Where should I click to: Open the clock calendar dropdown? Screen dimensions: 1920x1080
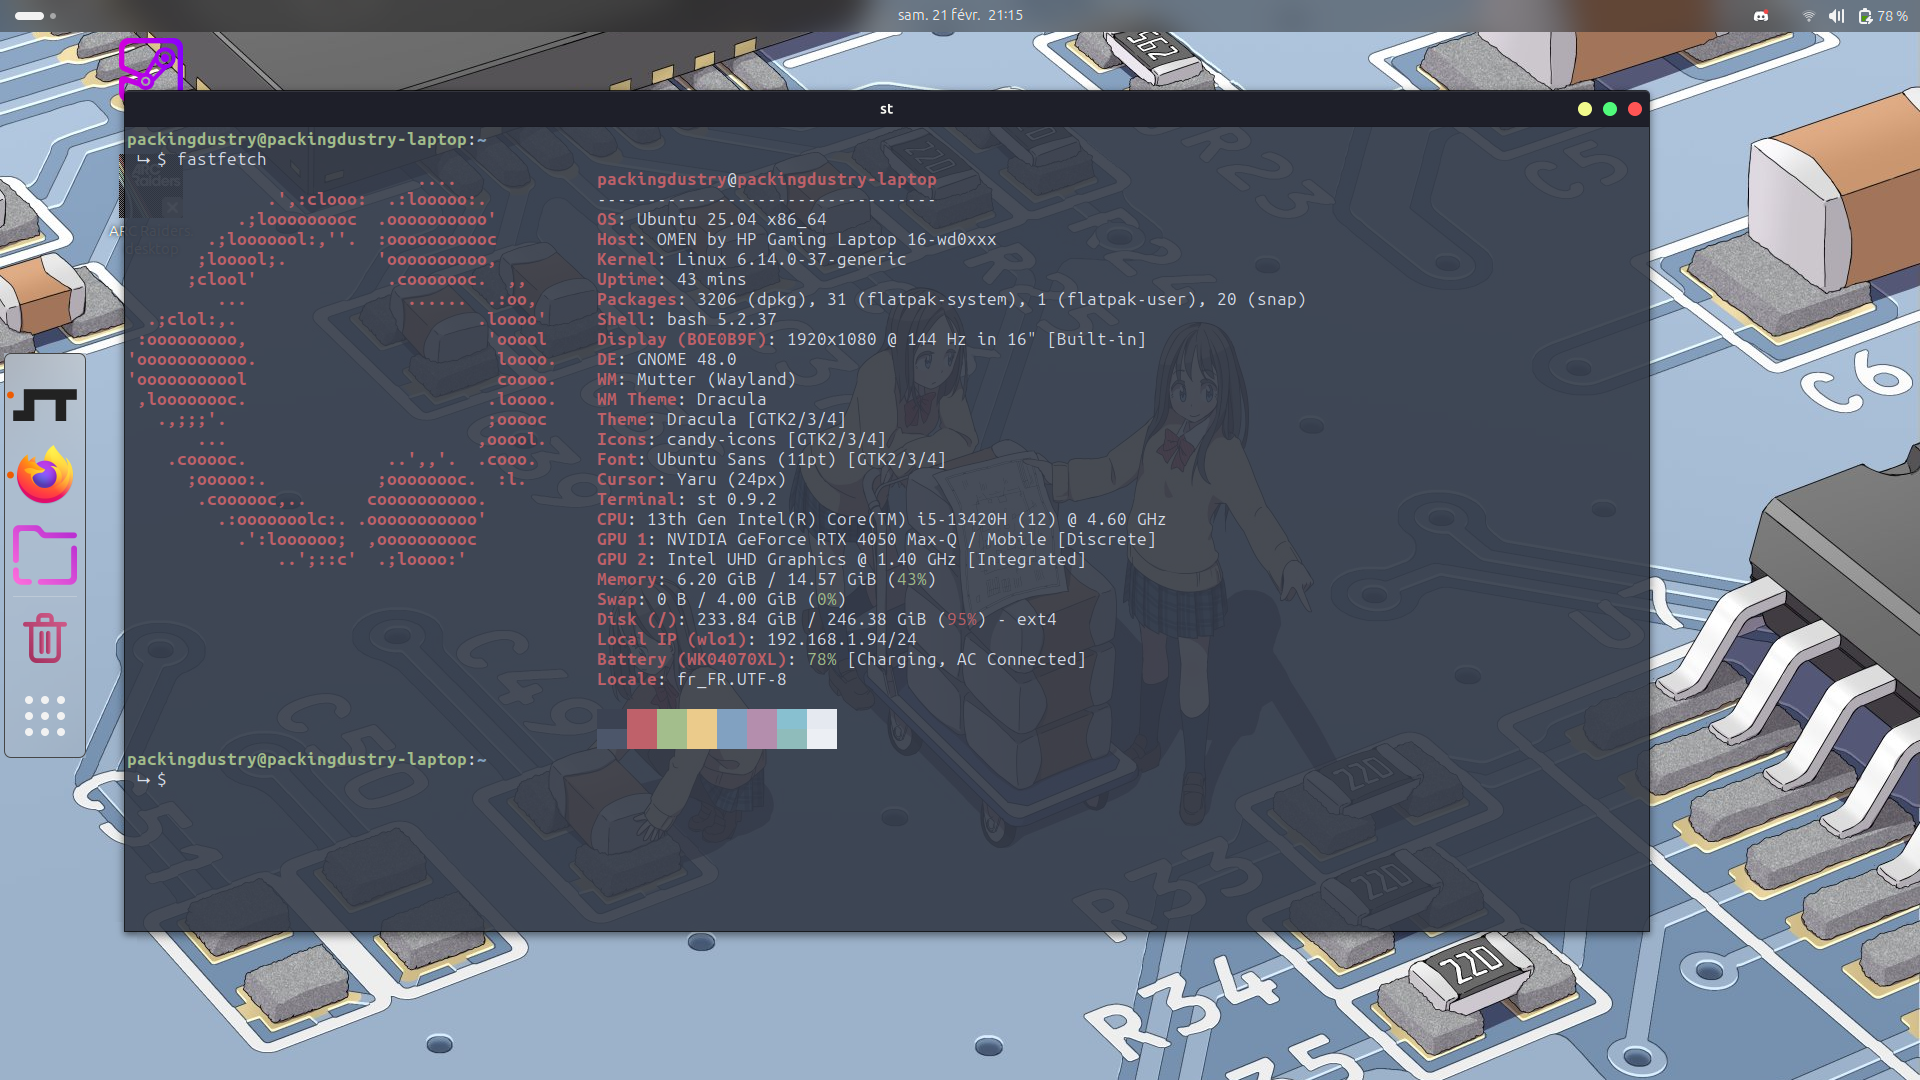click(x=959, y=16)
